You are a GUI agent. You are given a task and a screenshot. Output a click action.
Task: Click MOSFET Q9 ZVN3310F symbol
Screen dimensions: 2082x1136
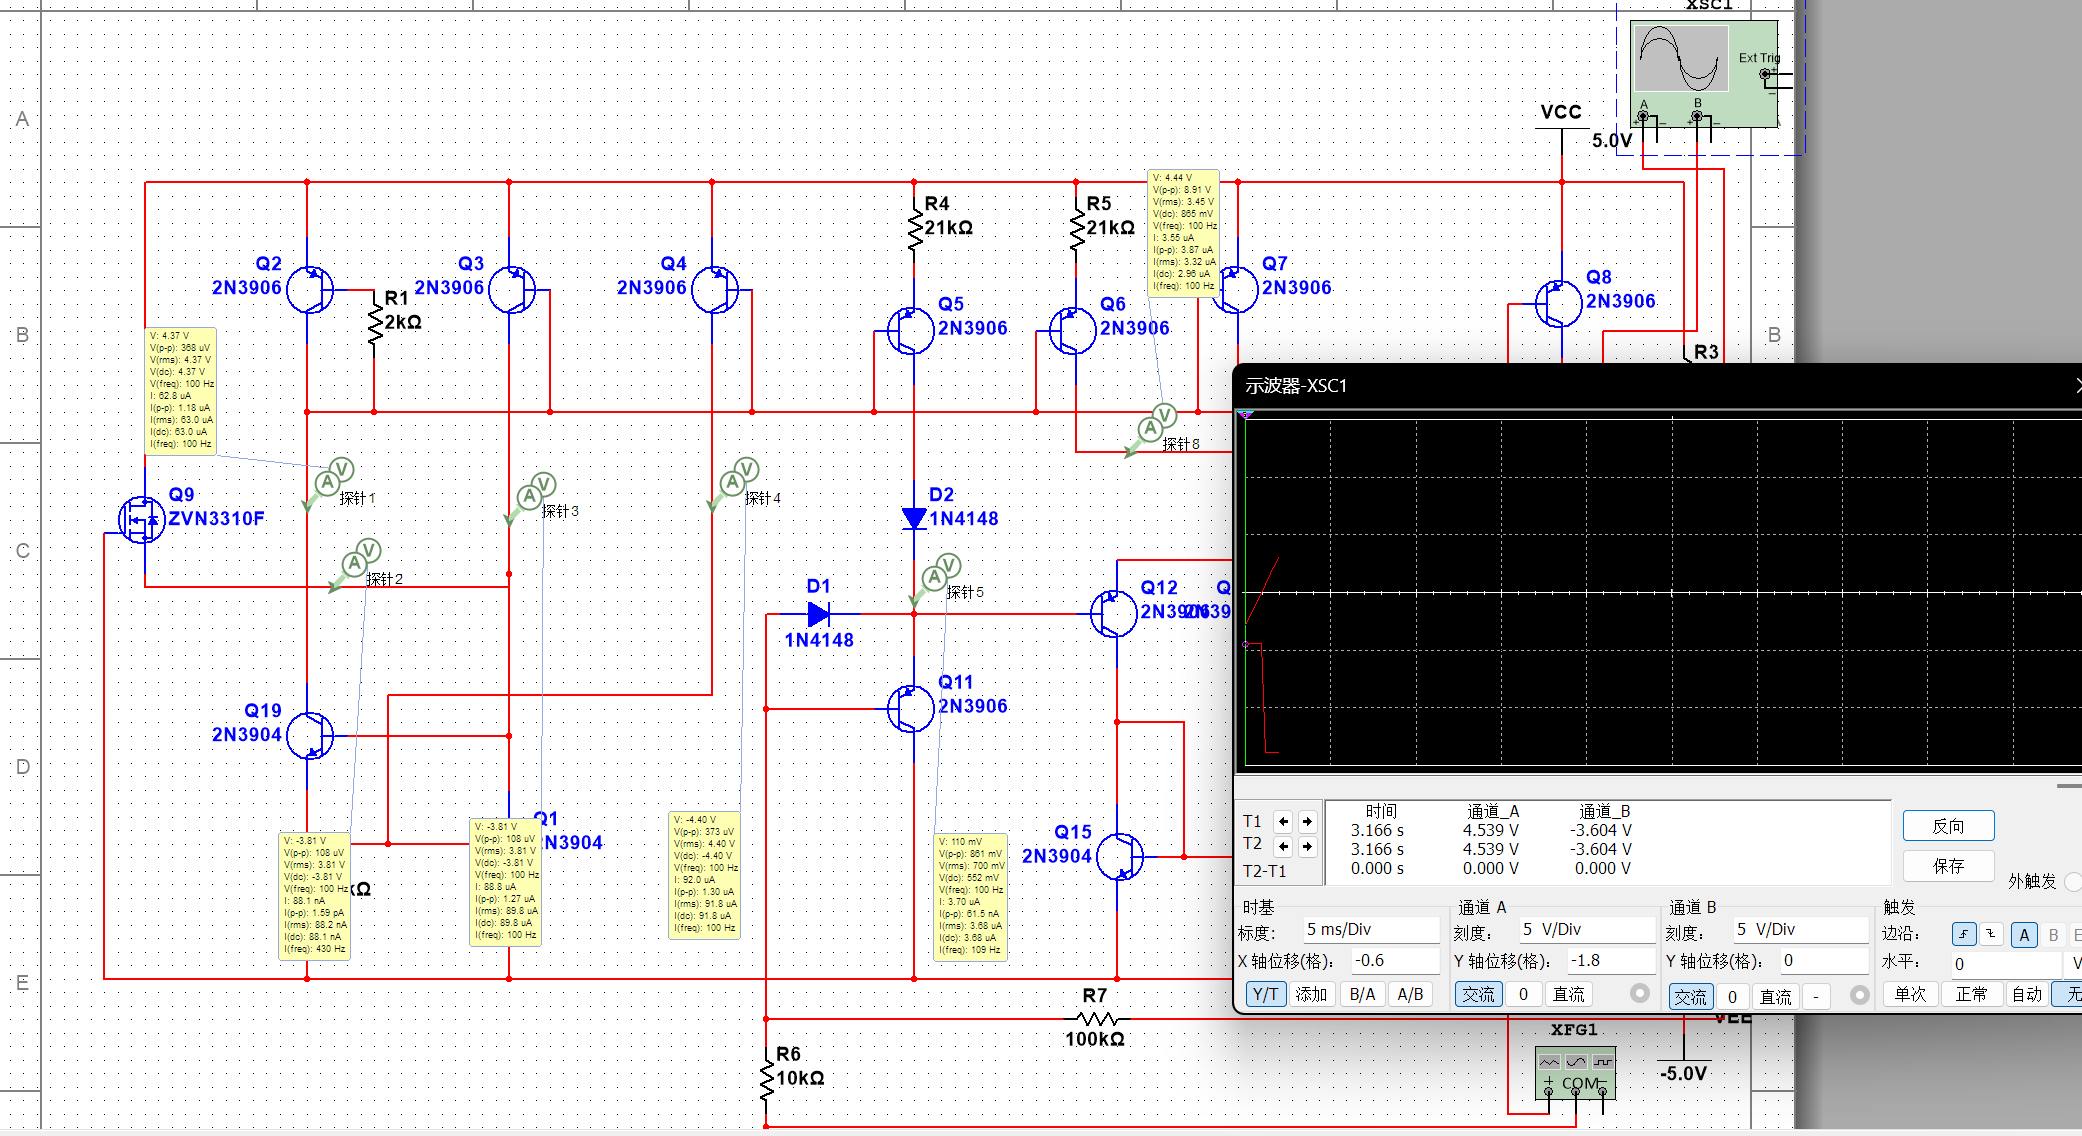[x=141, y=520]
